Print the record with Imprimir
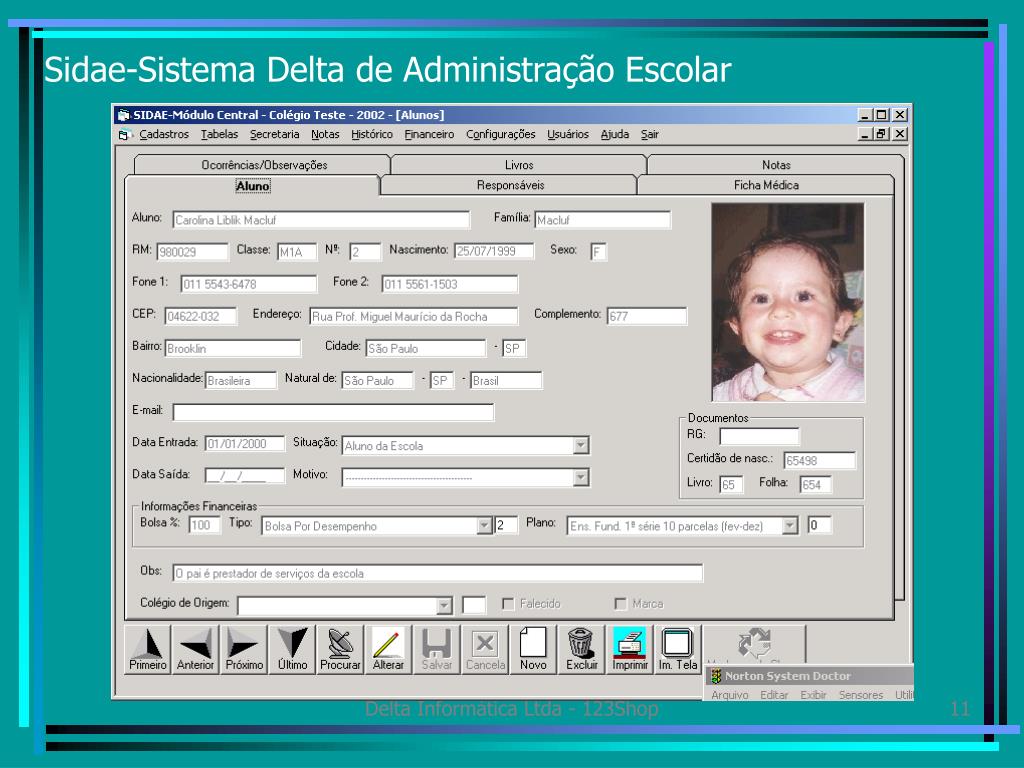 point(630,649)
